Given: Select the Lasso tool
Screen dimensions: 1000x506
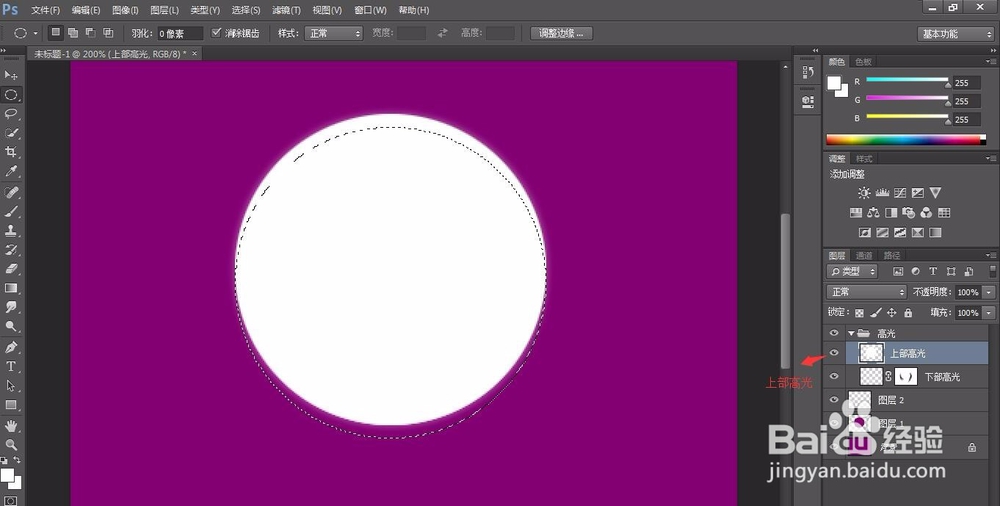Looking at the screenshot, I should (11, 114).
